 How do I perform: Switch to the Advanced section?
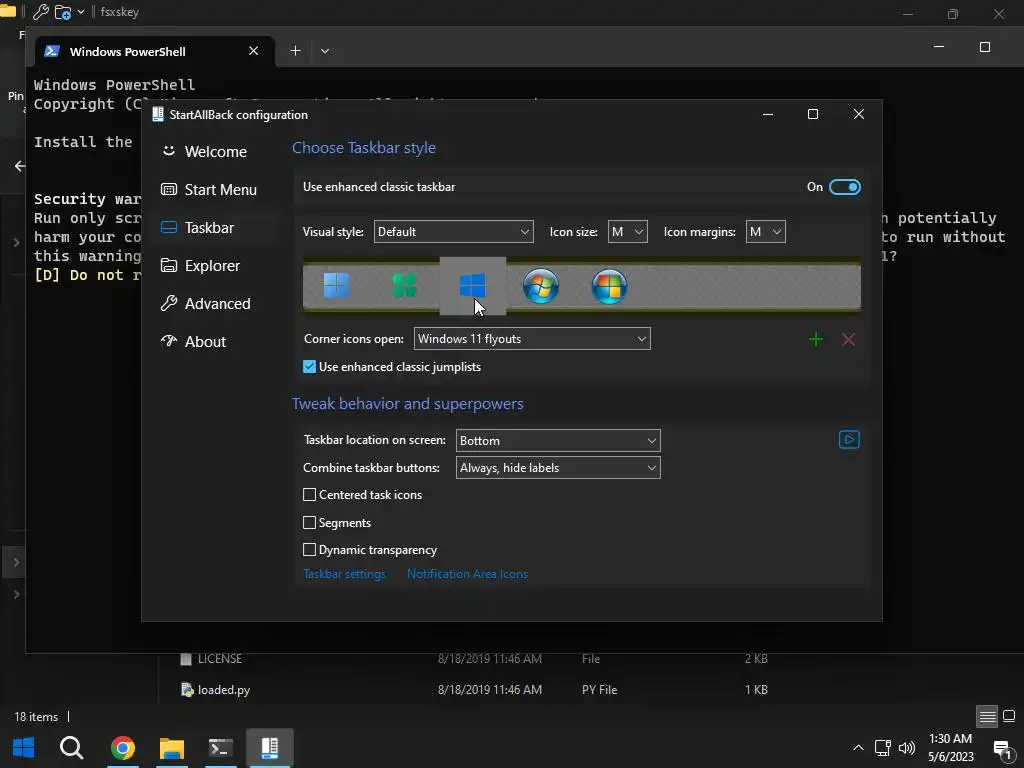(216, 304)
